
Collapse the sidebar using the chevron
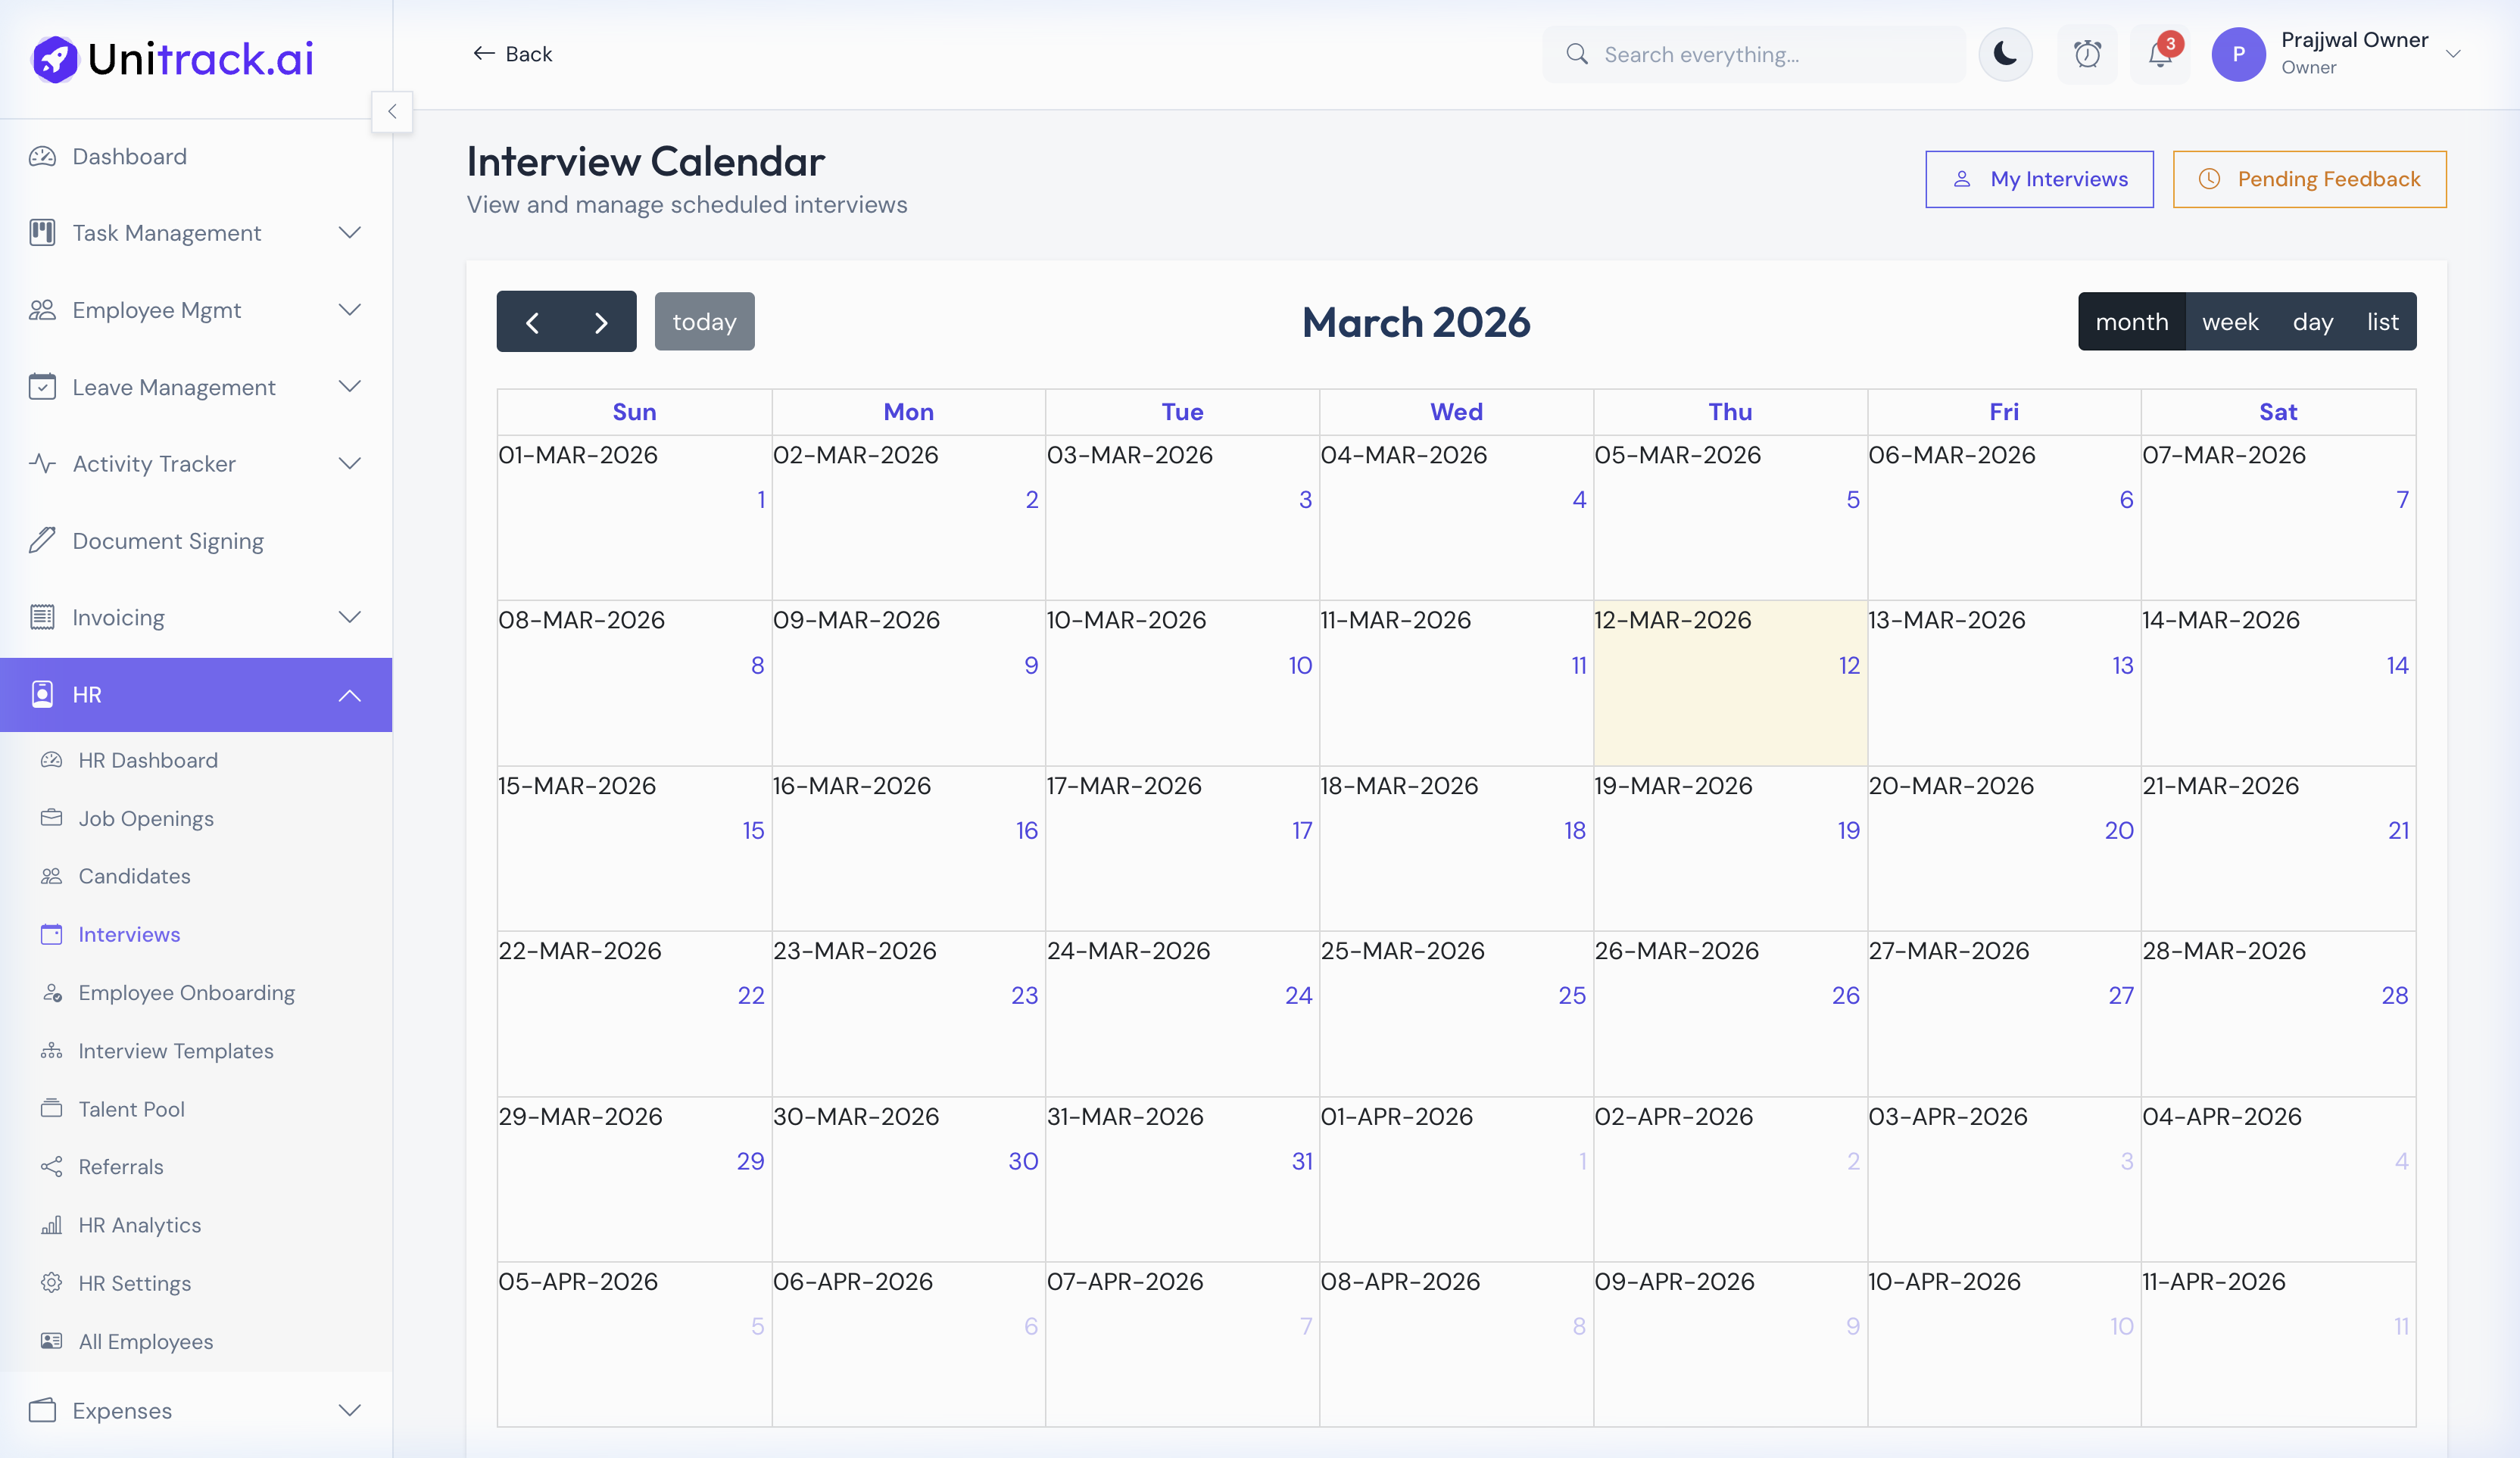(x=392, y=112)
